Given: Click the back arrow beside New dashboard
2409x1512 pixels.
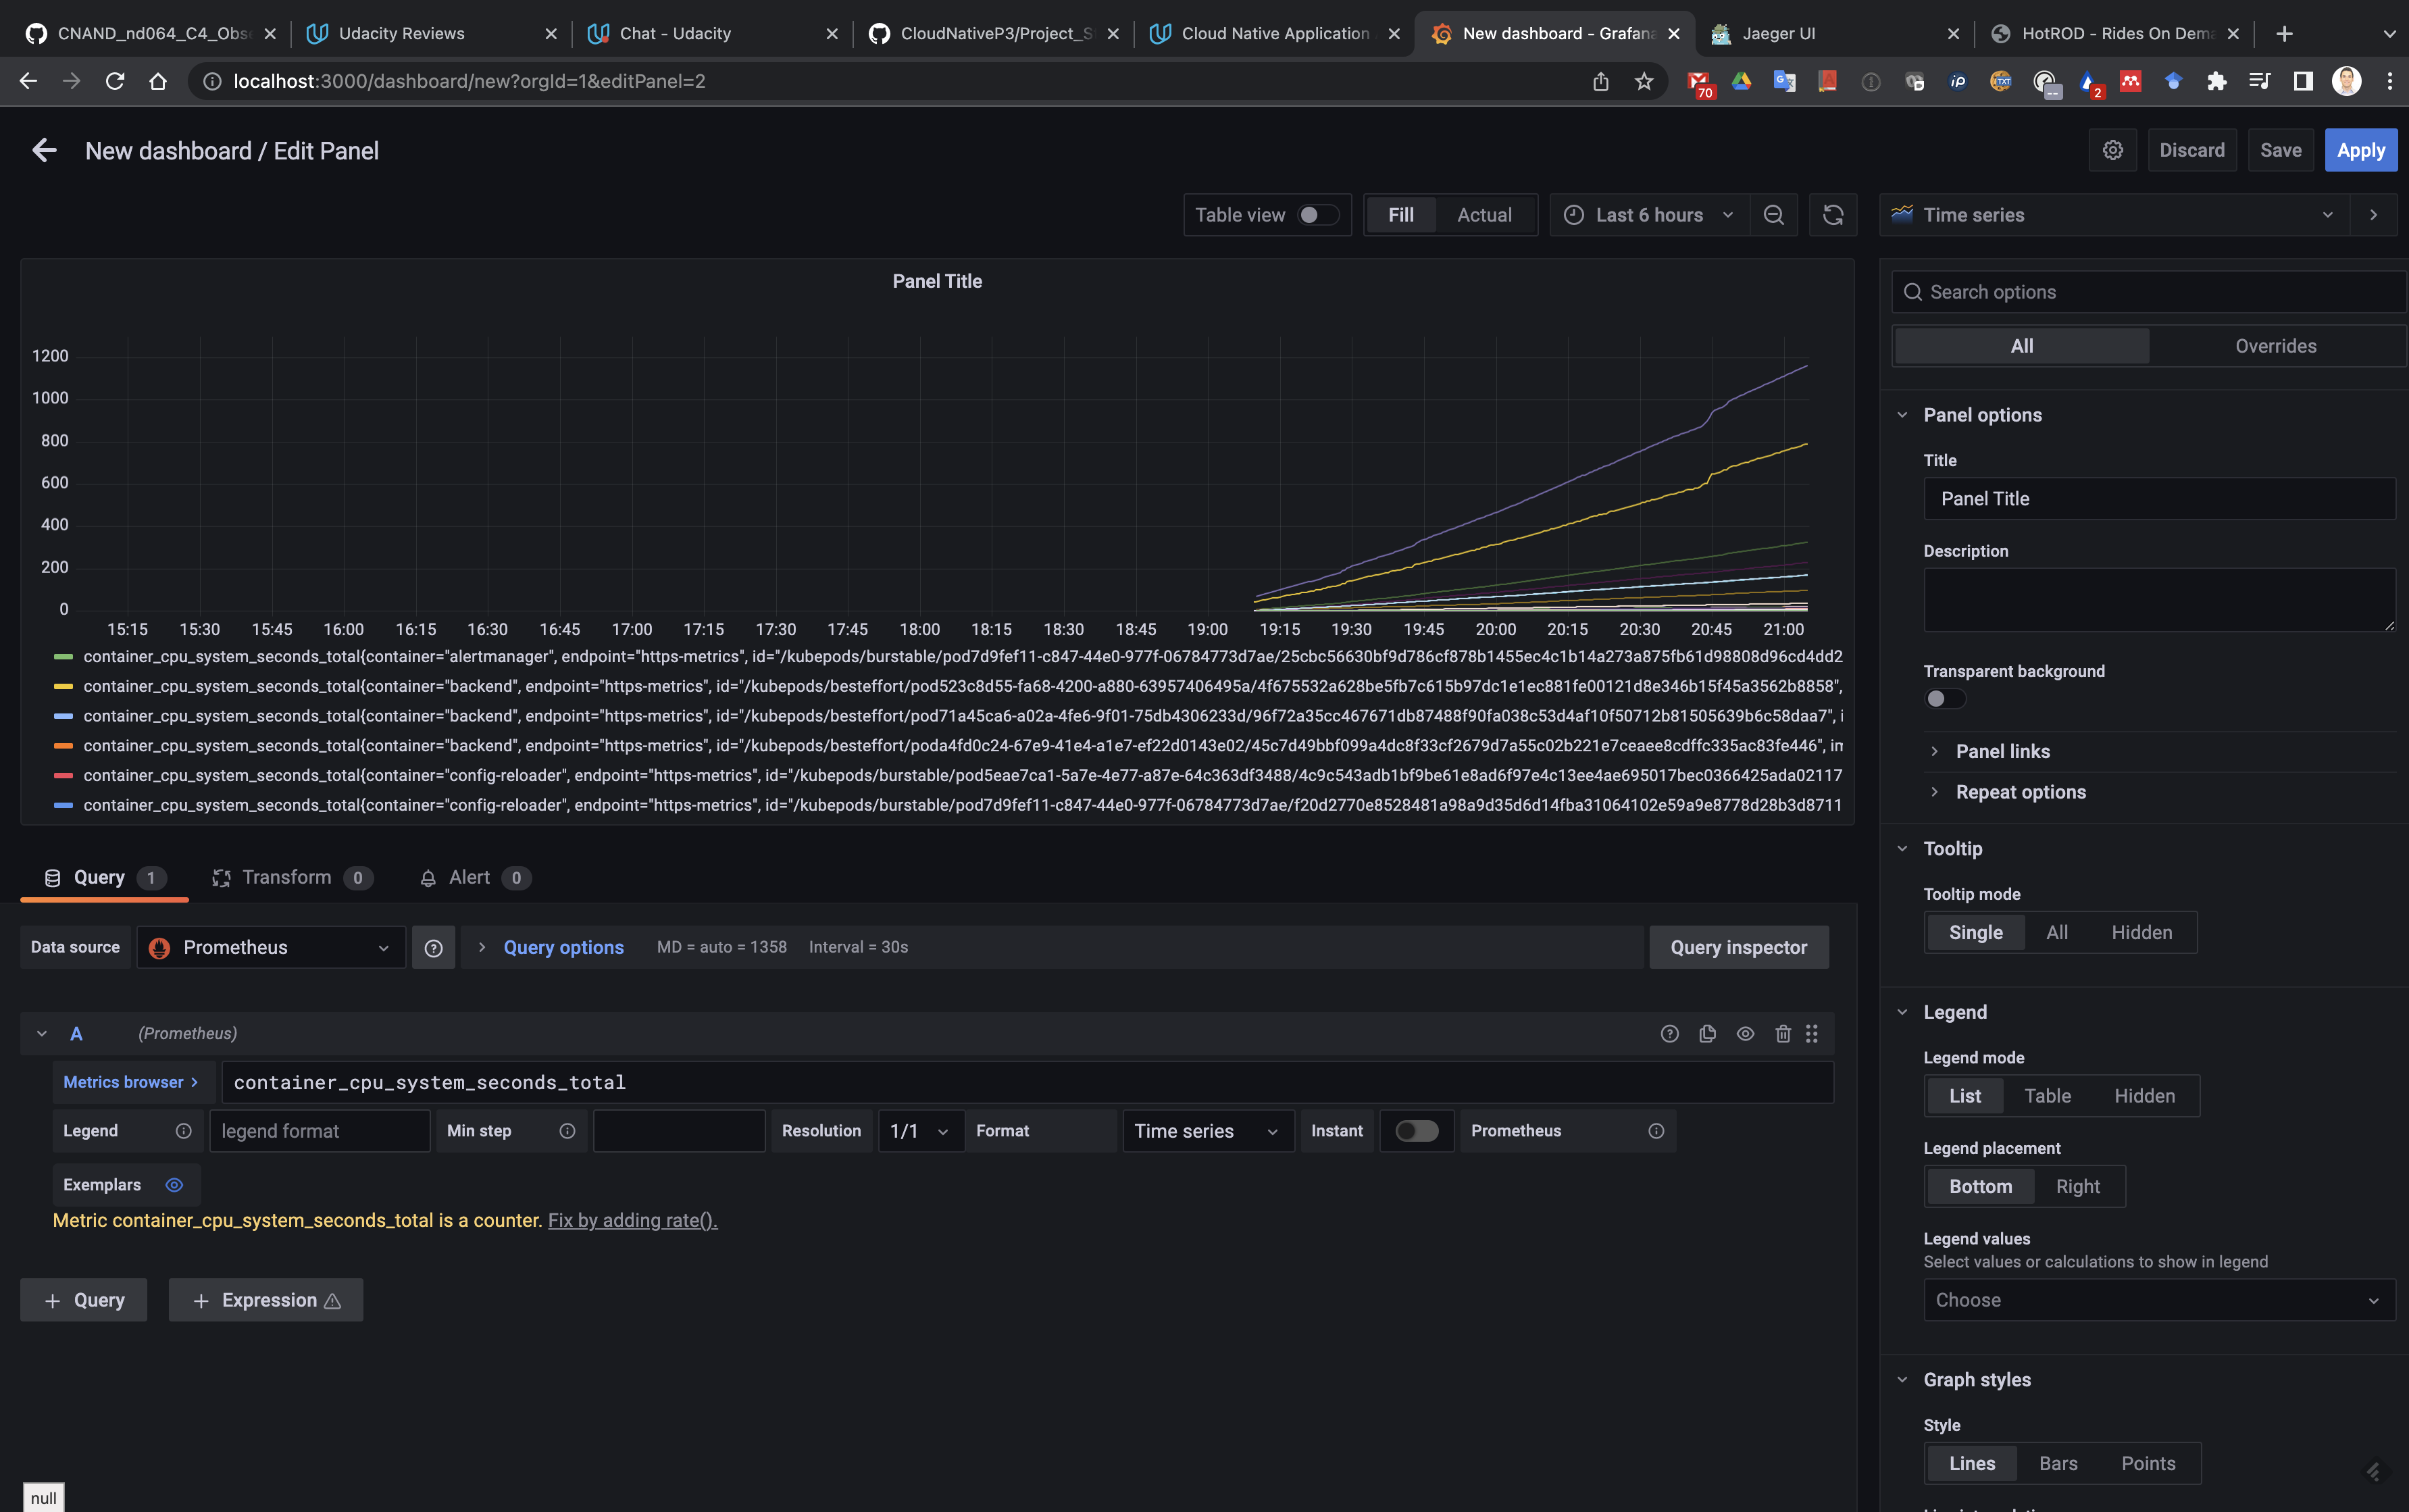Looking at the screenshot, I should [x=44, y=151].
